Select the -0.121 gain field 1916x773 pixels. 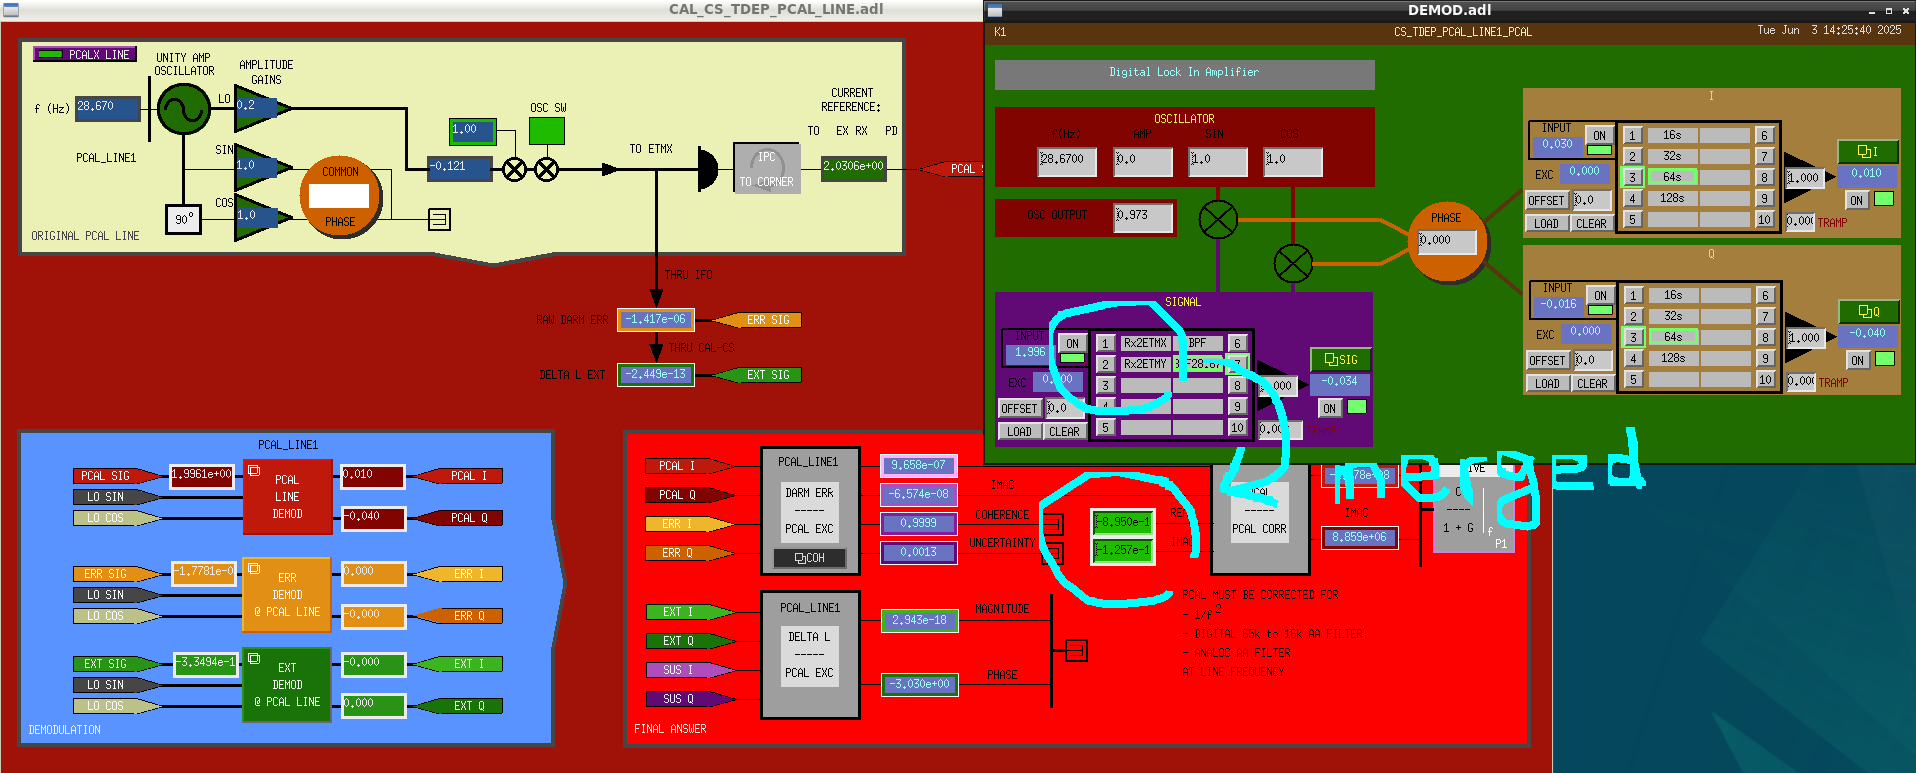(x=460, y=169)
